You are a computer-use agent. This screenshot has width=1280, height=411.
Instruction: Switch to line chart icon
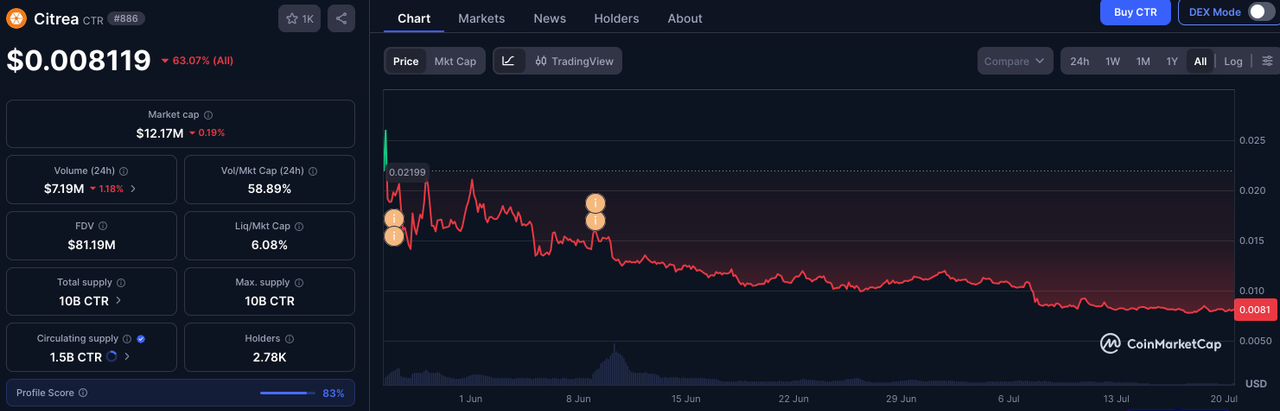pos(508,61)
